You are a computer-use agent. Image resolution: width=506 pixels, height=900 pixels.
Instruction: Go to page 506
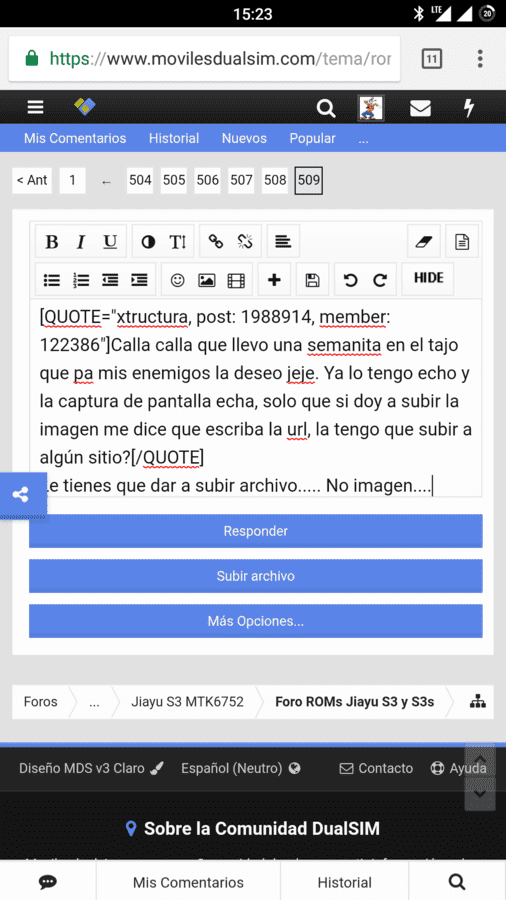pyautogui.click(x=208, y=180)
